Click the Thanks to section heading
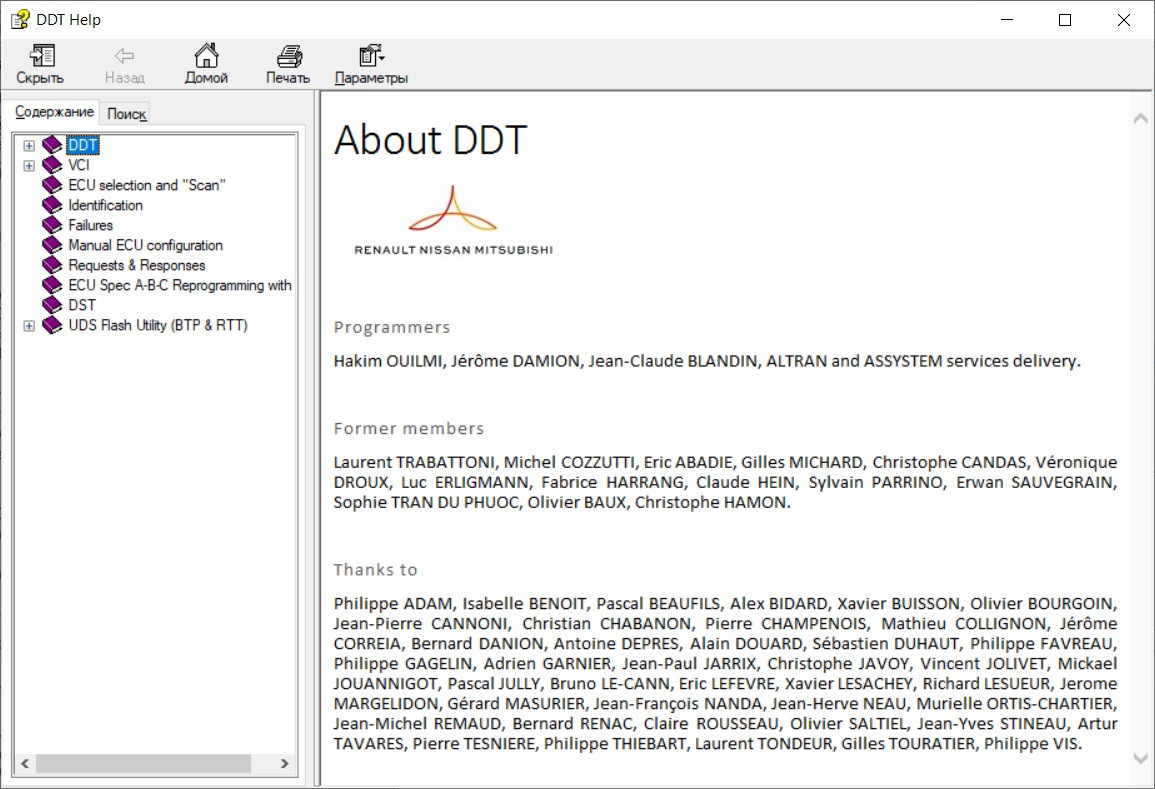 (376, 569)
